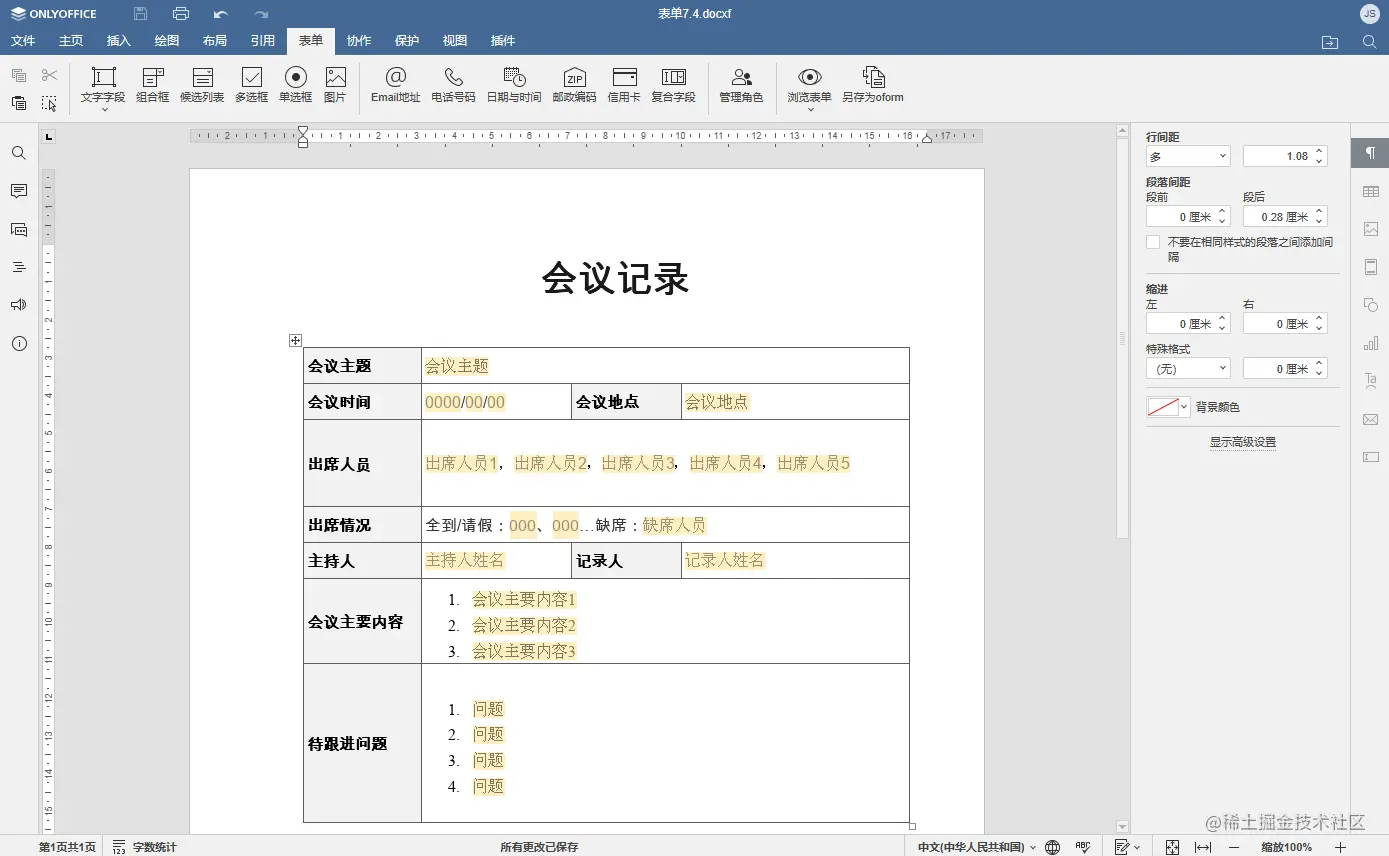Screen dimensions: 1389x856
Task: Toggle spell checking in the status bar
Action: pos(1082,846)
